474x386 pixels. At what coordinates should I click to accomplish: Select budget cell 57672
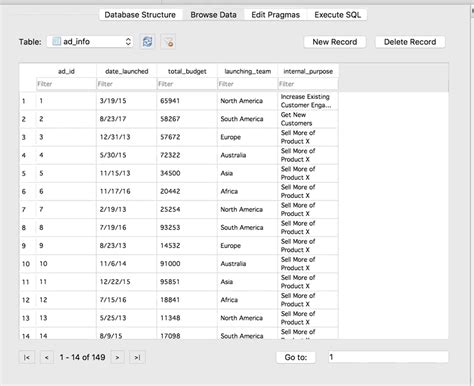pos(187,137)
